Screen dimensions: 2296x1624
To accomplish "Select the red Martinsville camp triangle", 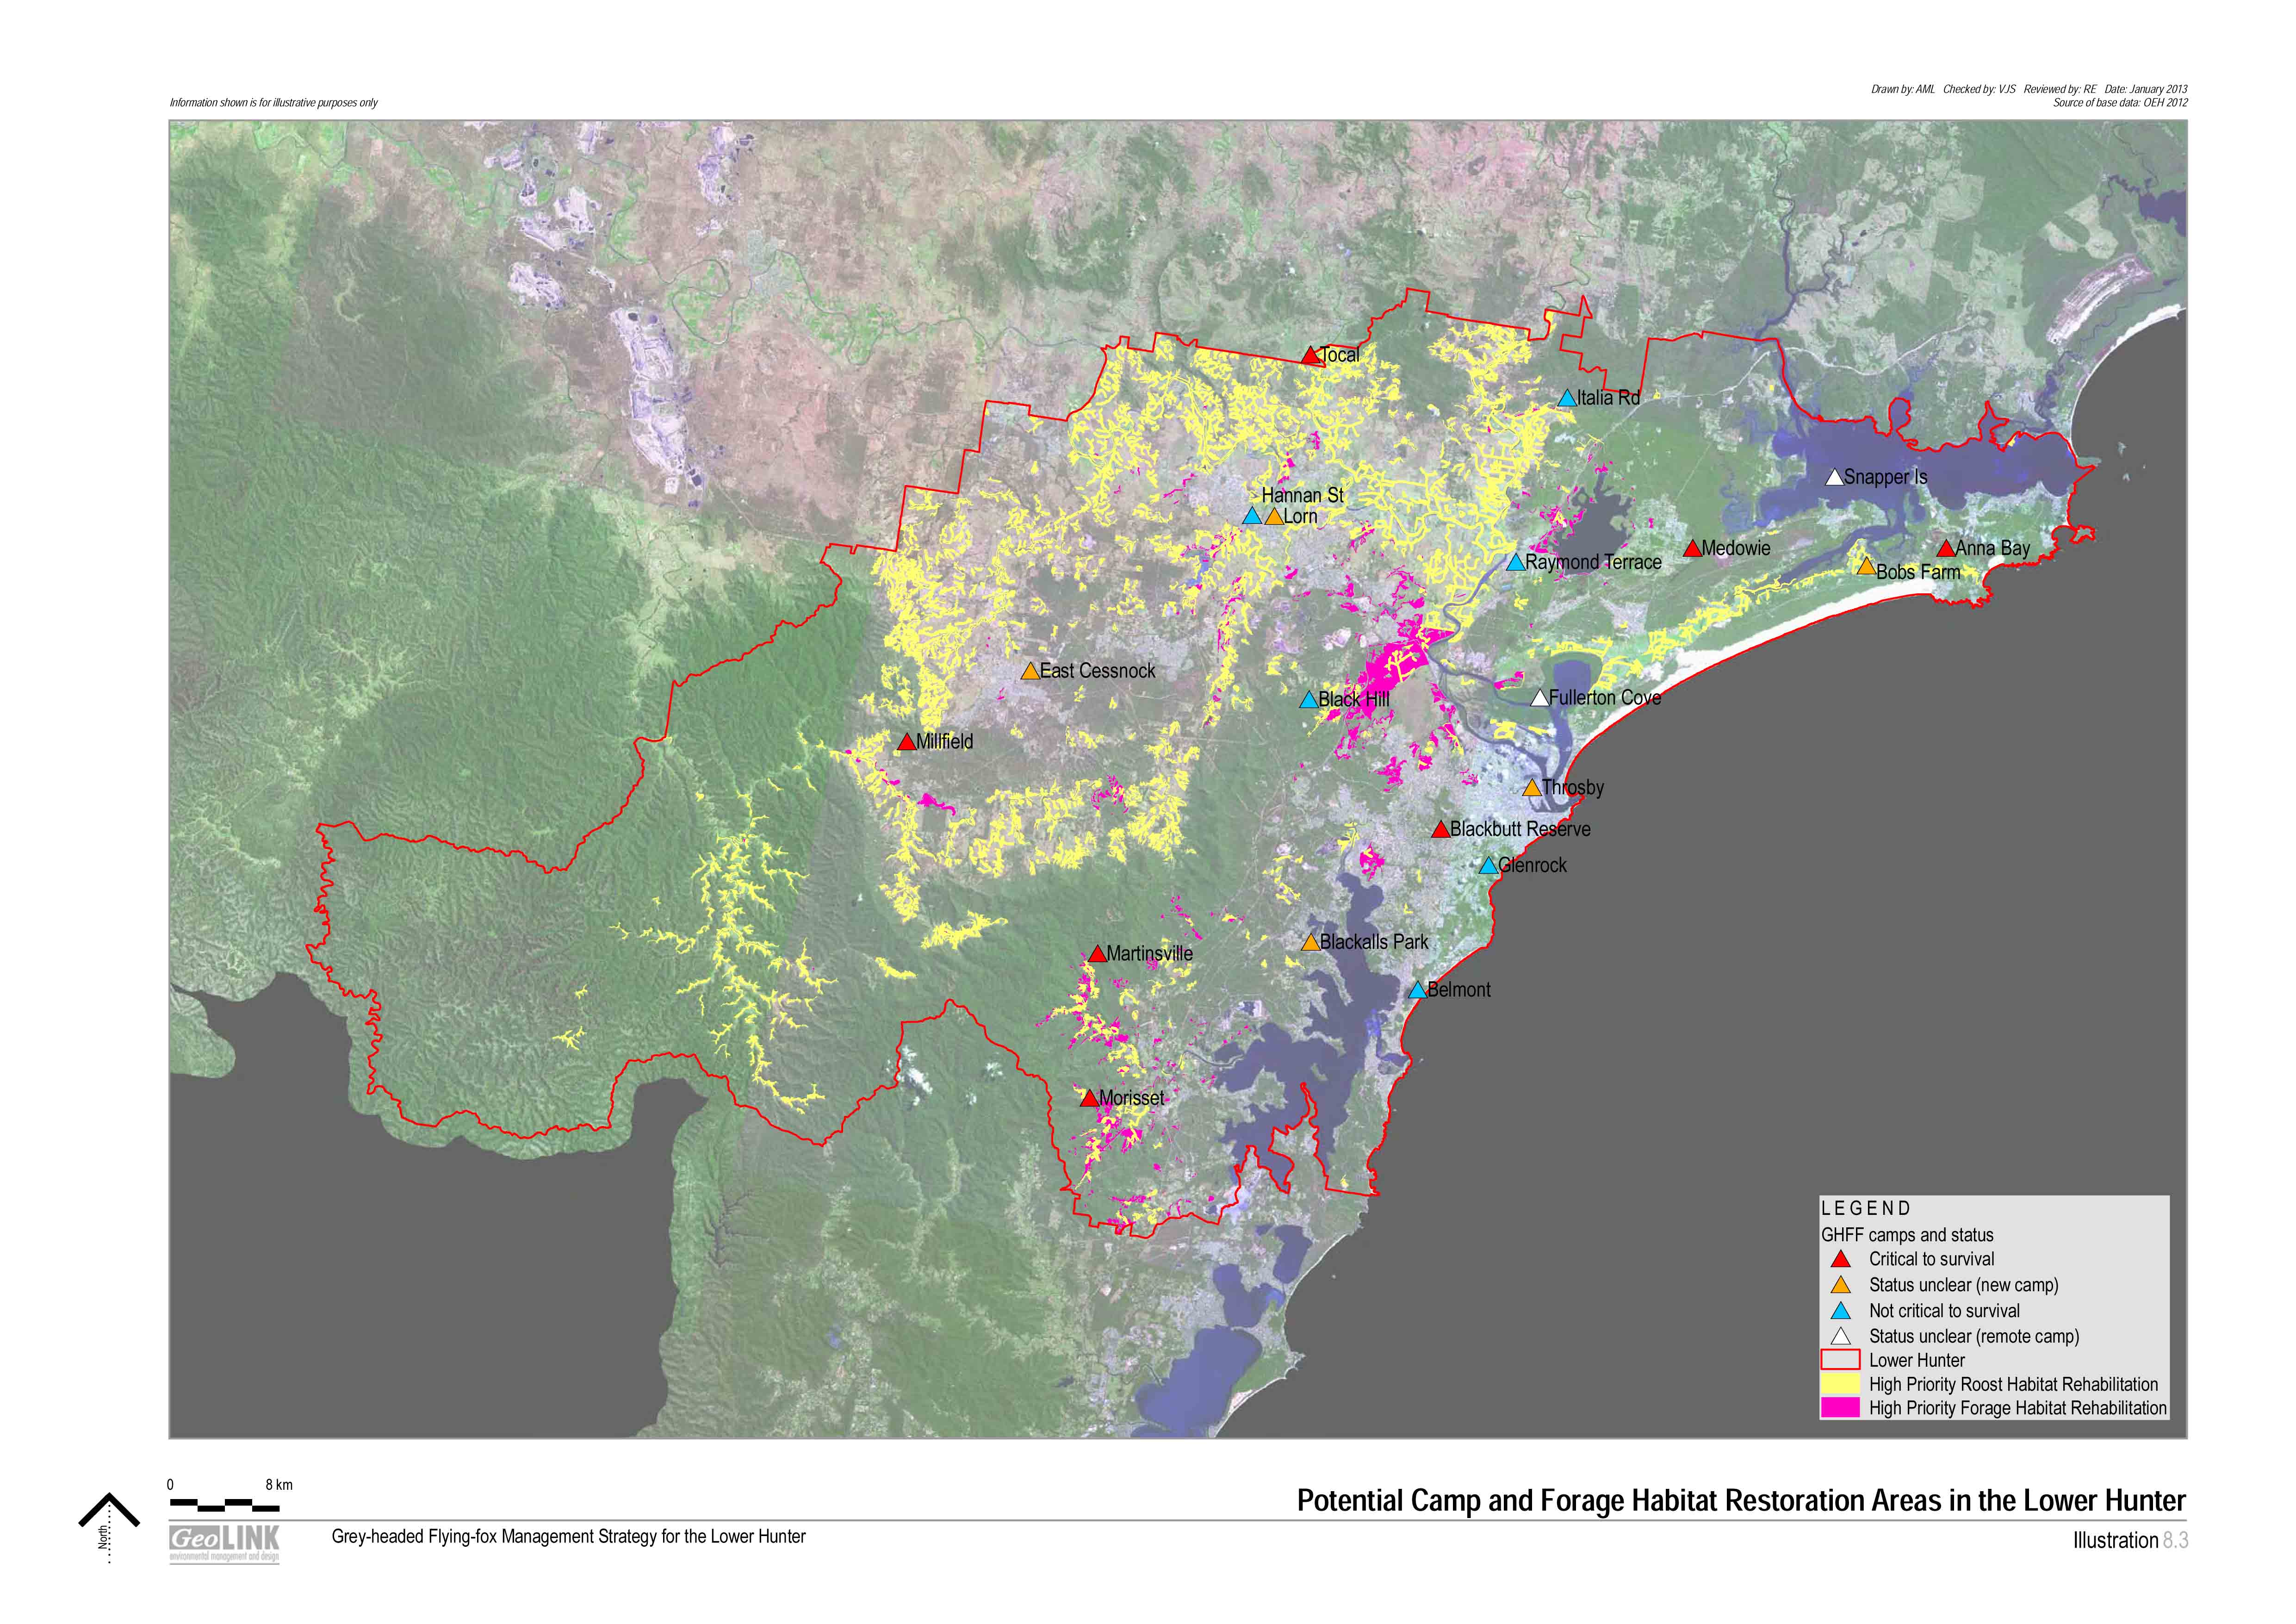I will point(1097,954).
